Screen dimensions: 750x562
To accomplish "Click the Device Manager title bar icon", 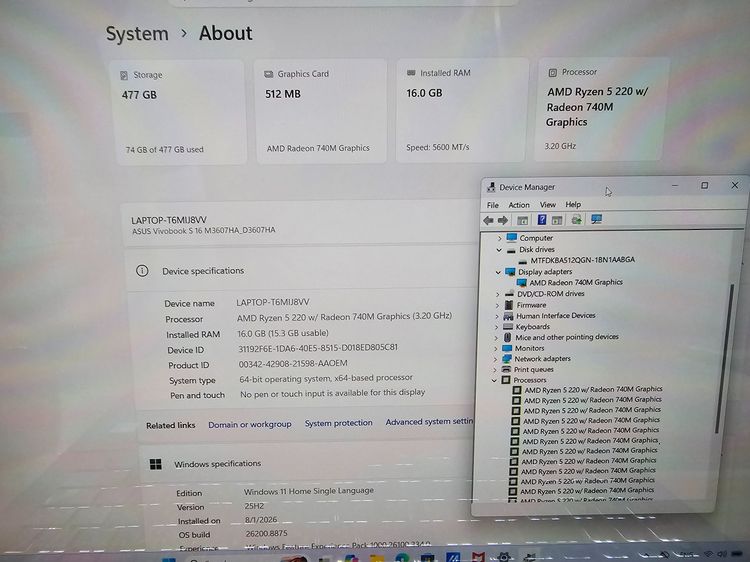I will pos(491,187).
